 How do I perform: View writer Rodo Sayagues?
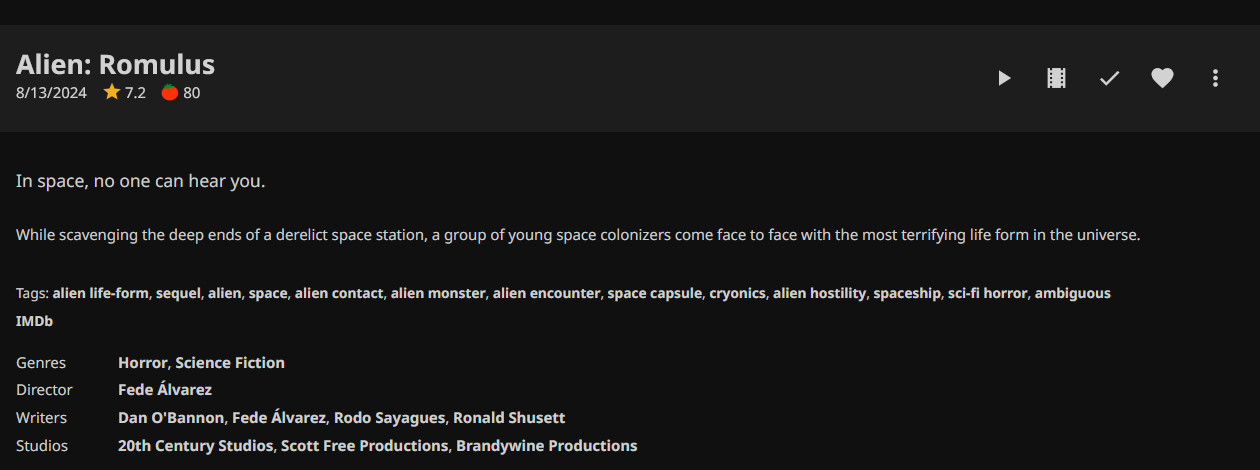coord(390,418)
